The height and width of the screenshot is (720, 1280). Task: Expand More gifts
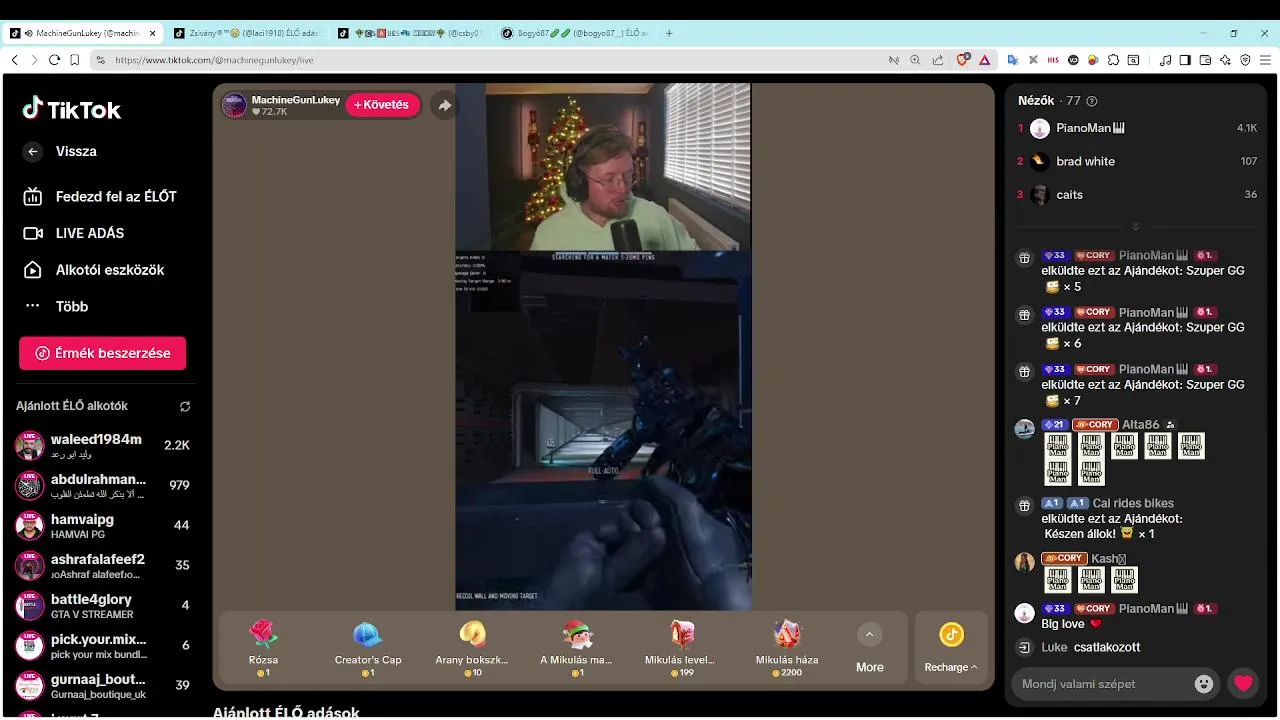[869, 648]
